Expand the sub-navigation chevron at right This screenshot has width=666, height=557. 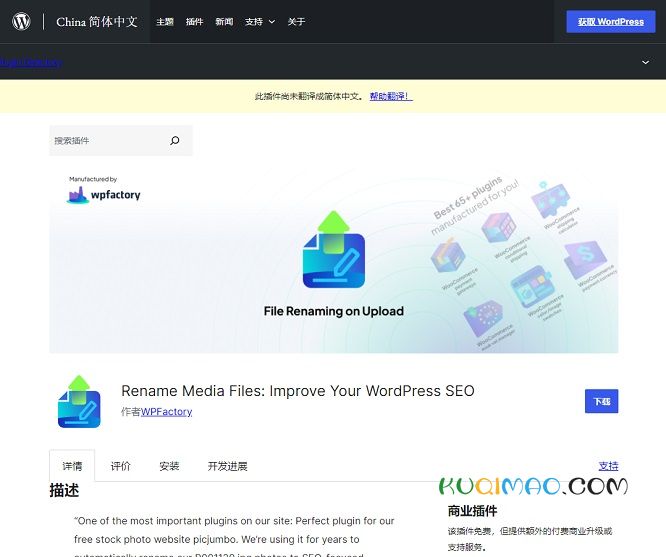click(x=645, y=62)
